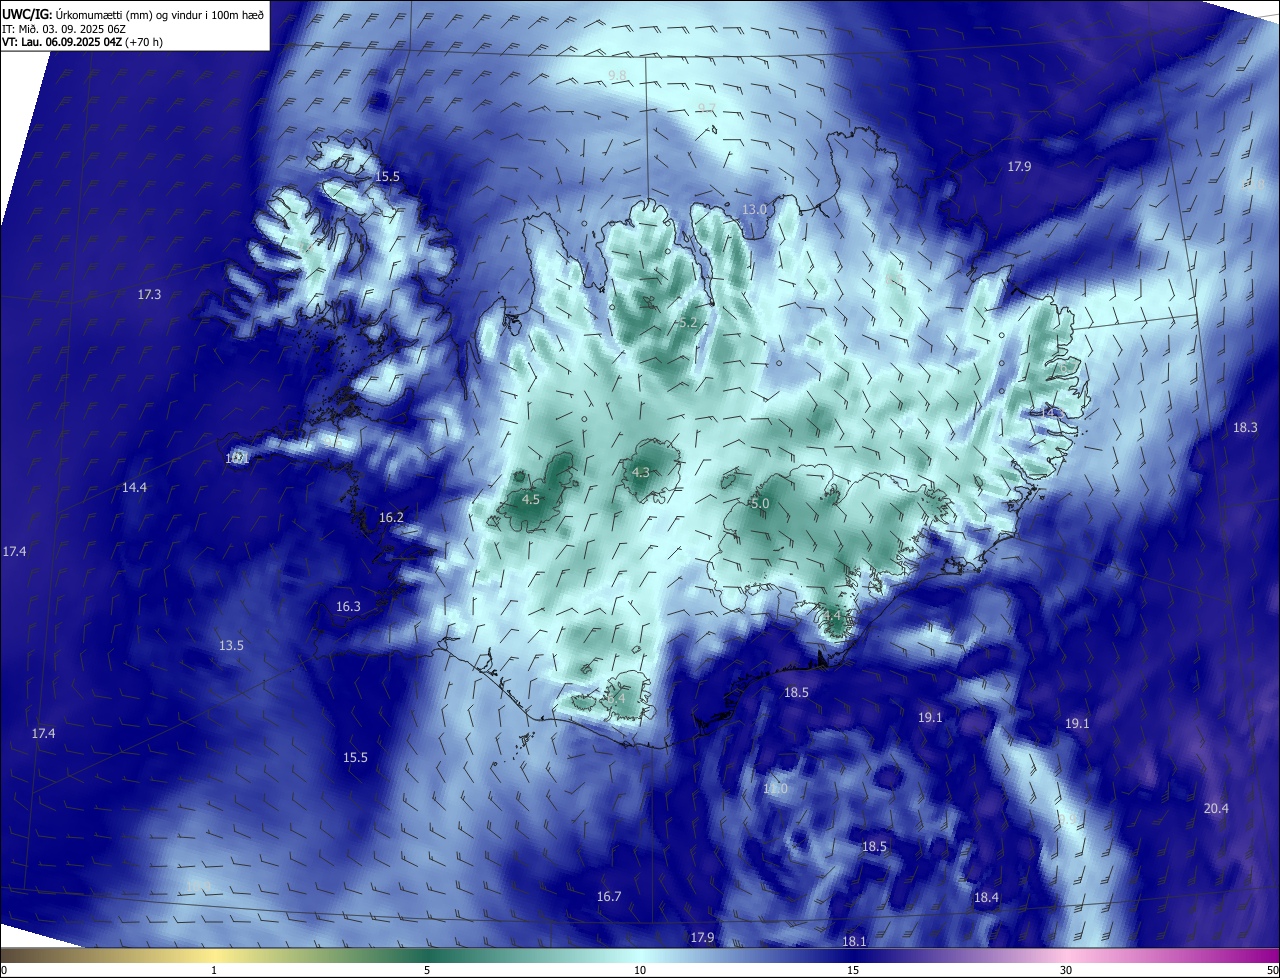Click the 4.3 value over the glacier
This screenshot has height=978, width=1280.
(641, 472)
